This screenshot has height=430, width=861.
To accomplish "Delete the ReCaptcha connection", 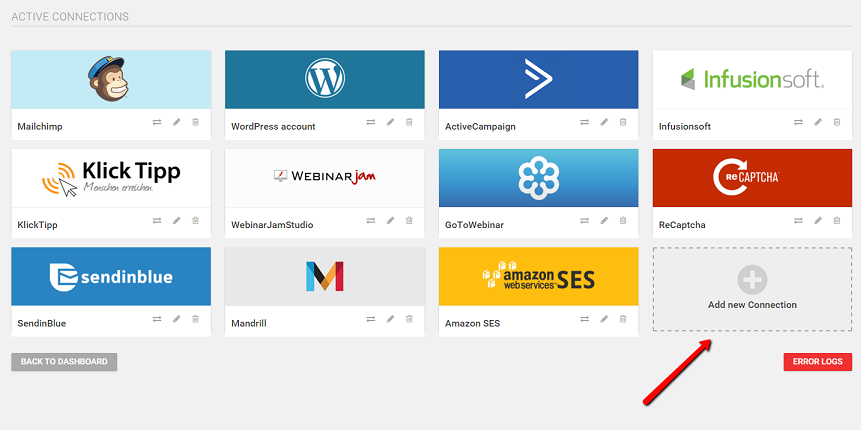I will [x=837, y=220].
